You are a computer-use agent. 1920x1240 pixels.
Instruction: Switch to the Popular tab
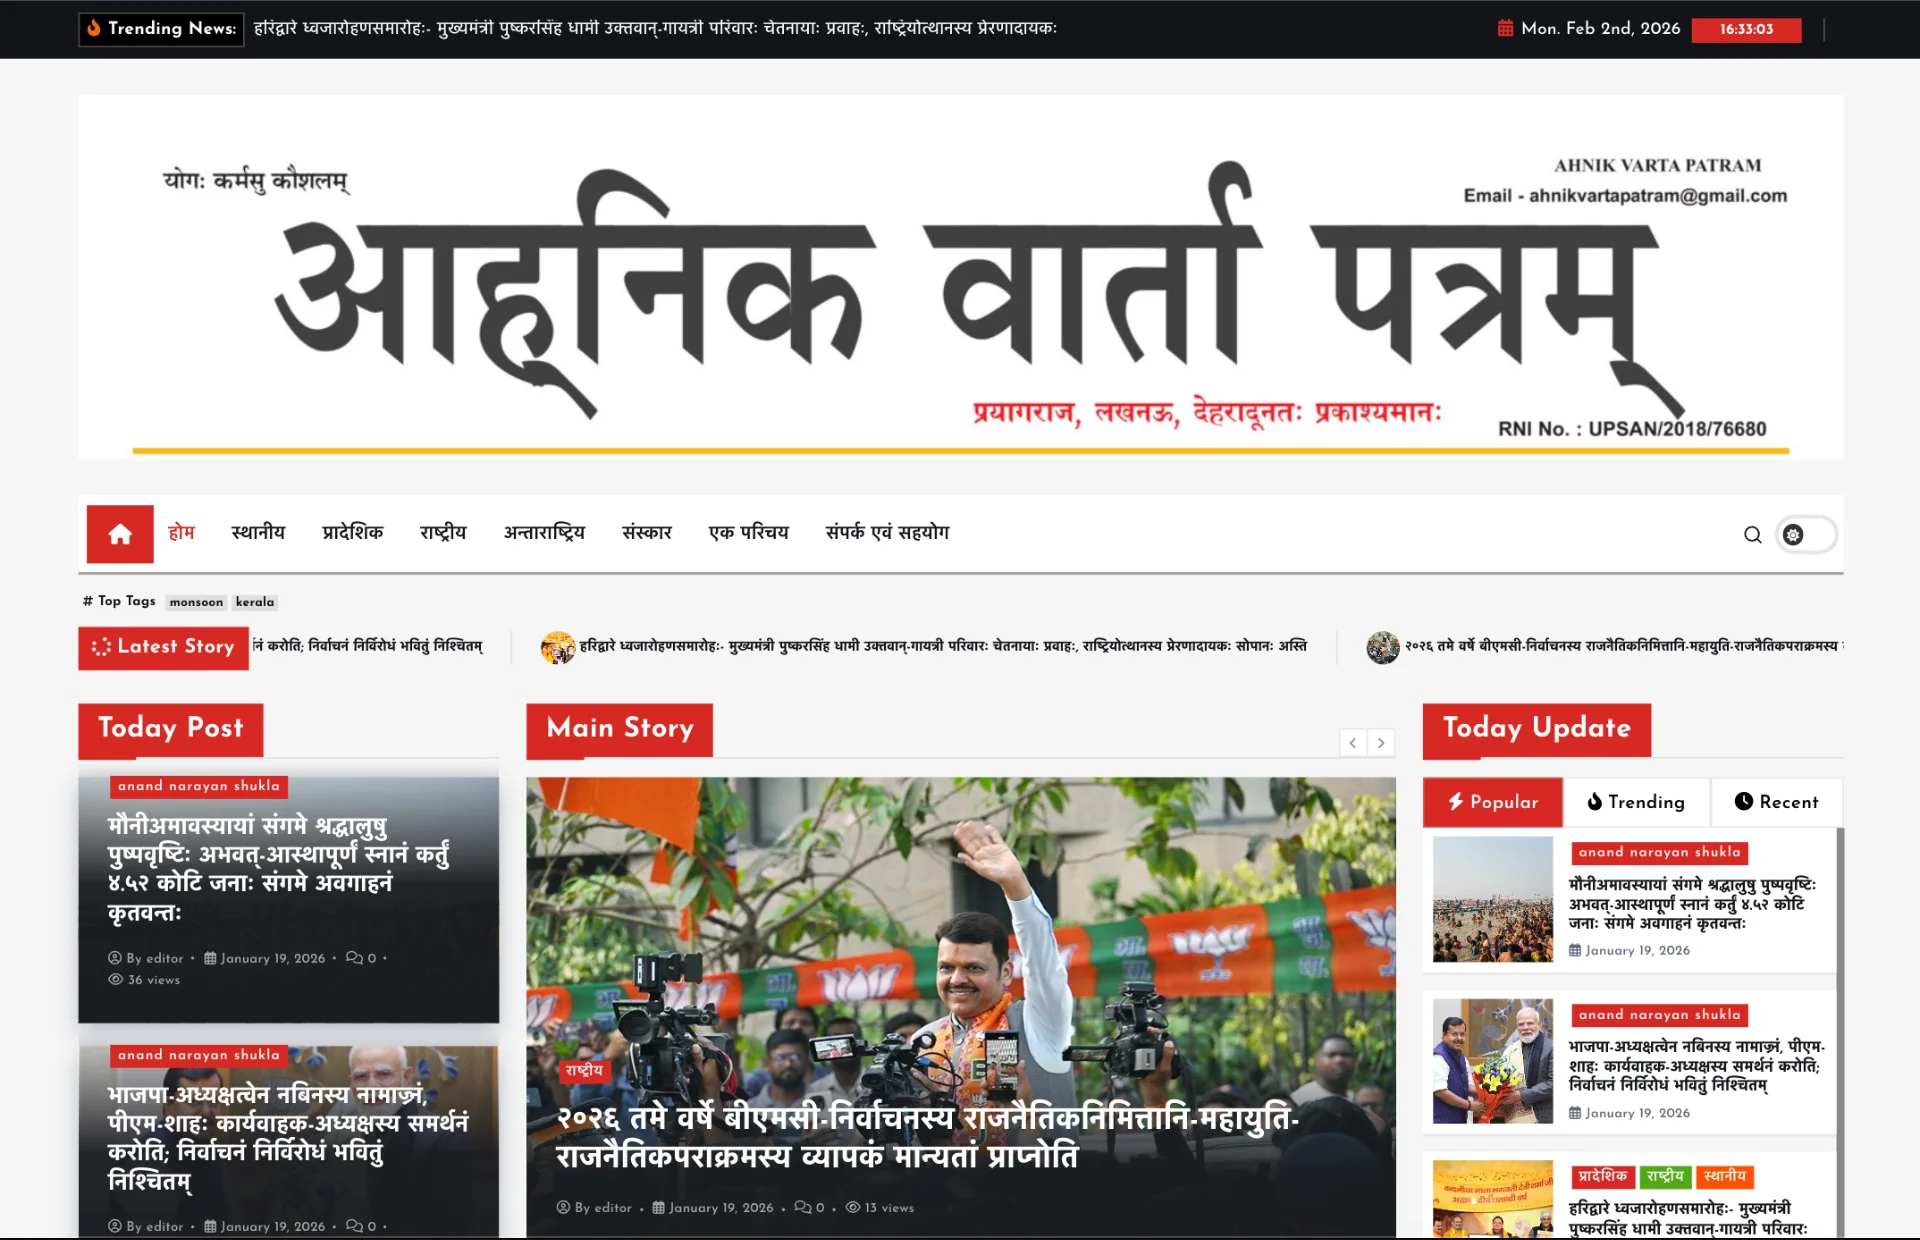pyautogui.click(x=1493, y=802)
